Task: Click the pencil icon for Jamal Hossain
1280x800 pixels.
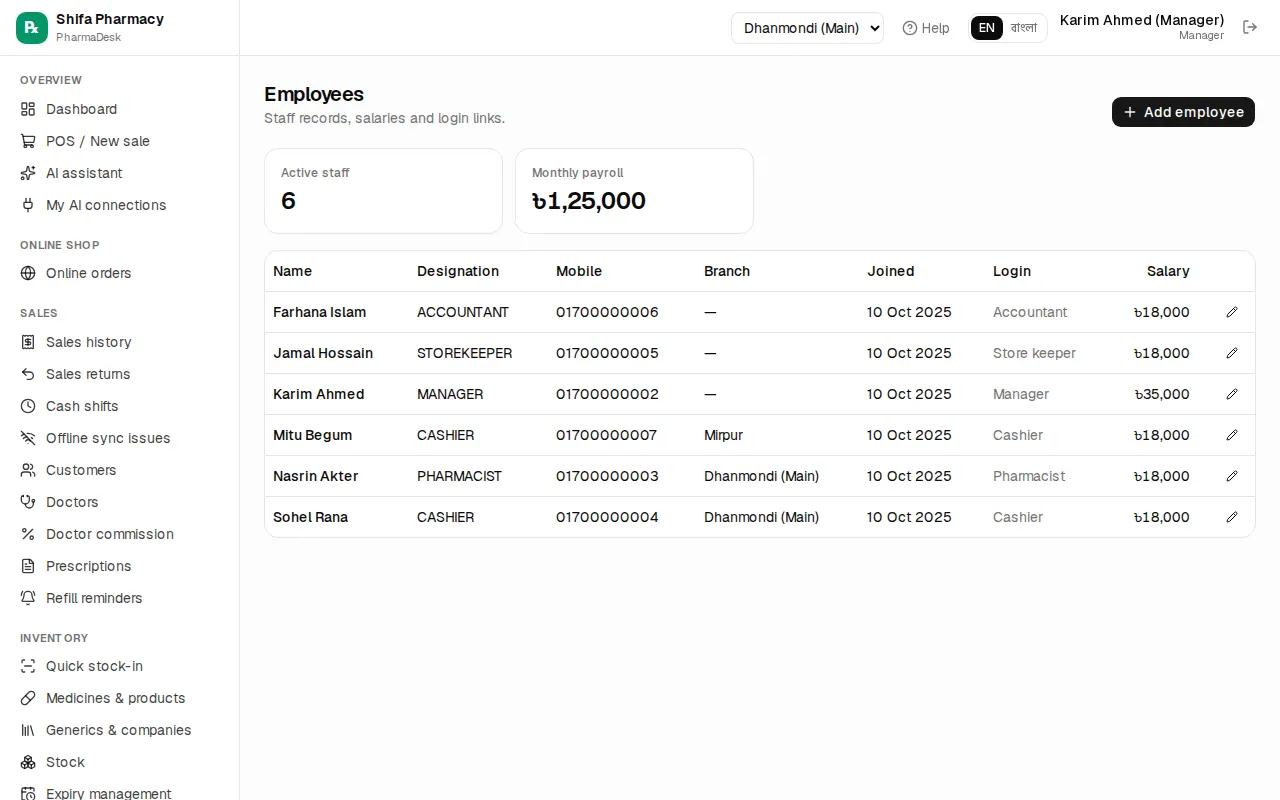Action: pyautogui.click(x=1232, y=353)
